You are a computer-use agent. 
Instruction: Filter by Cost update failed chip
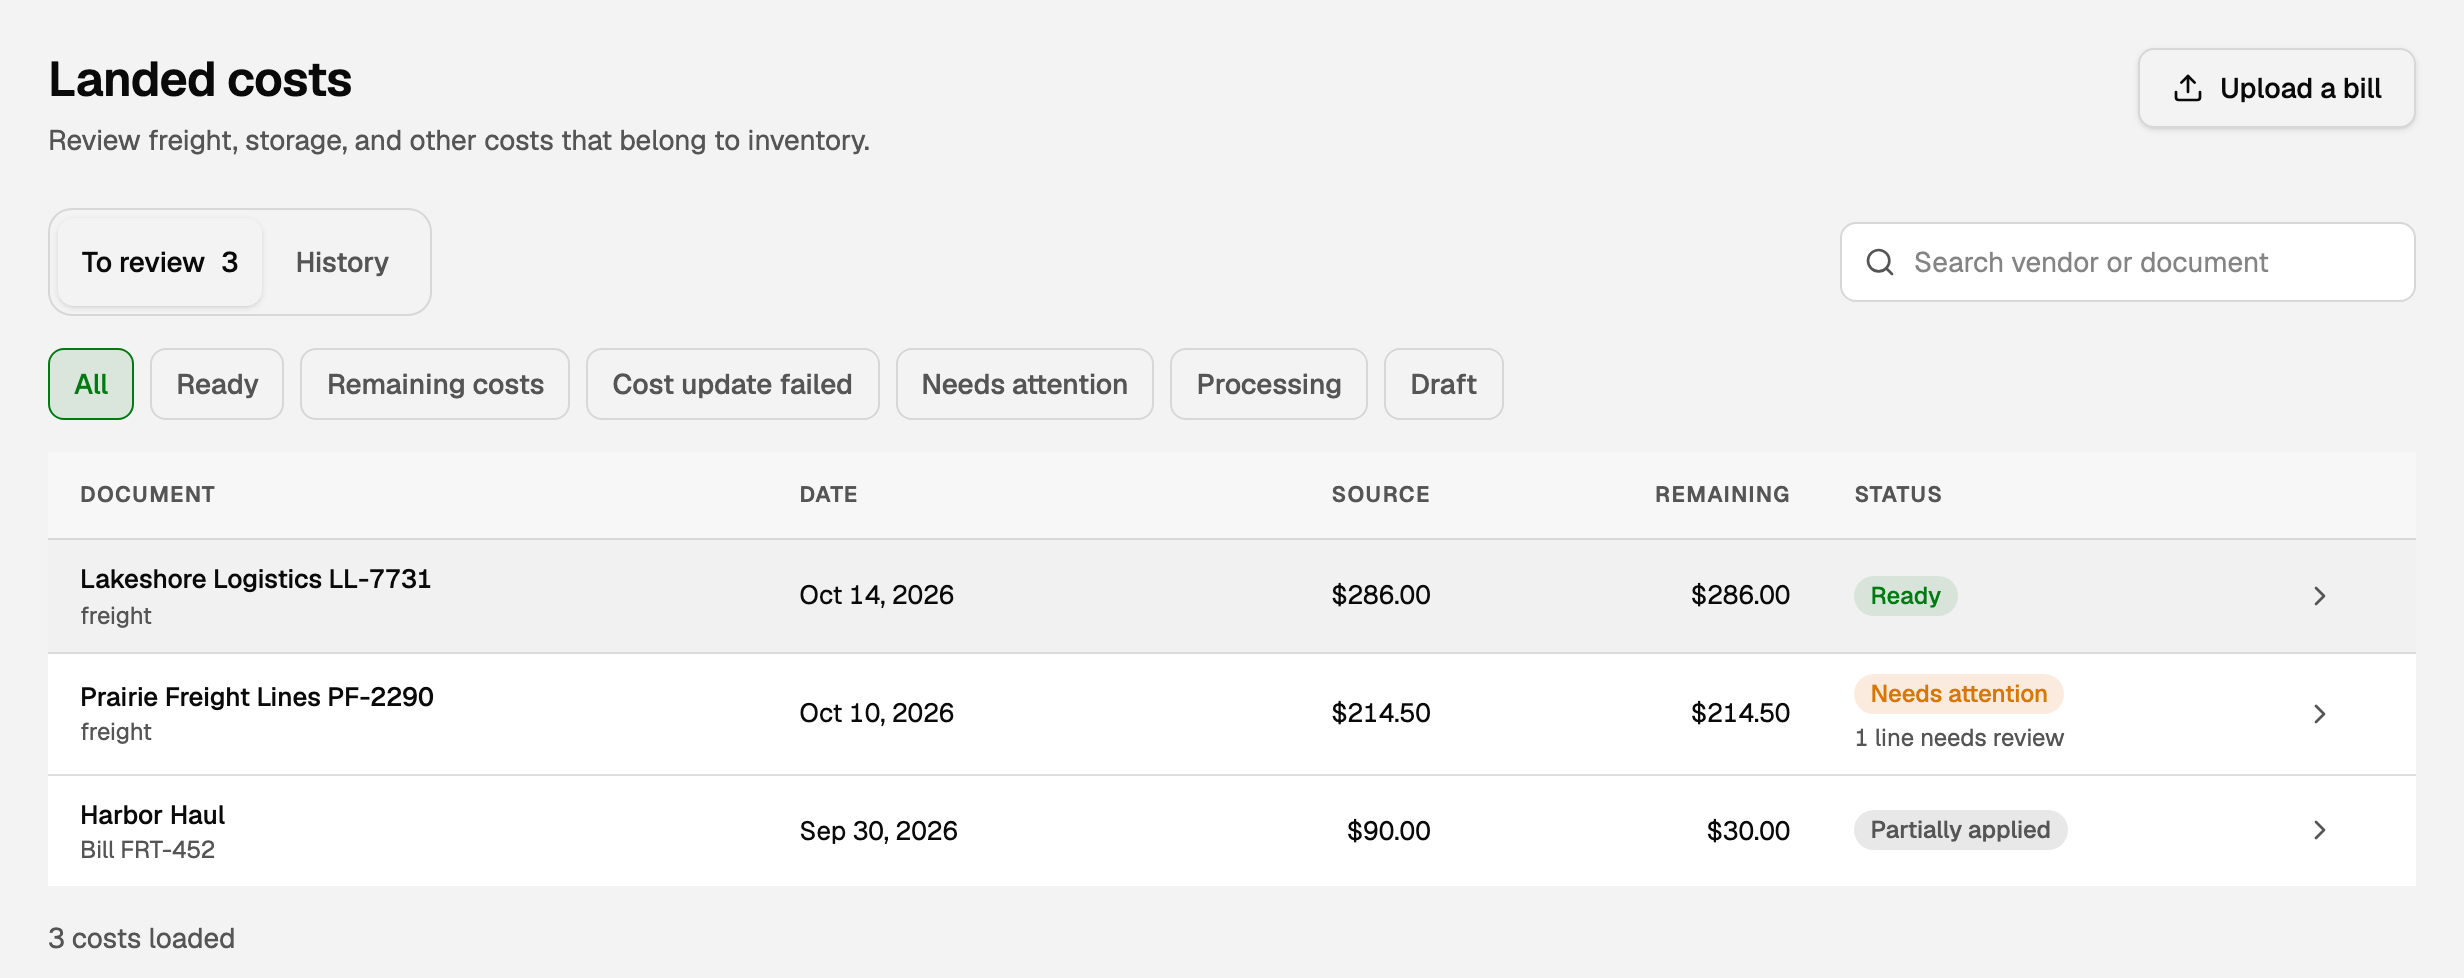732,384
